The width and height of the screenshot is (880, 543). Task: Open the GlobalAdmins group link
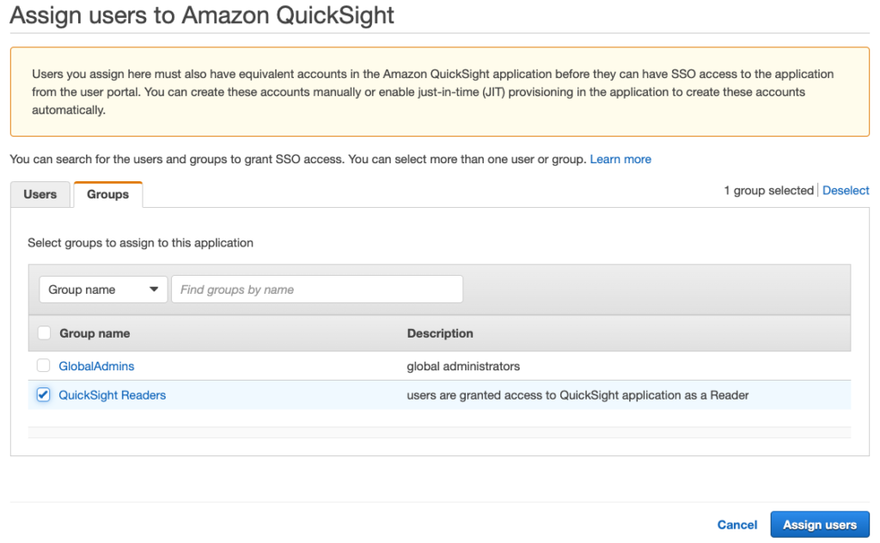(96, 367)
